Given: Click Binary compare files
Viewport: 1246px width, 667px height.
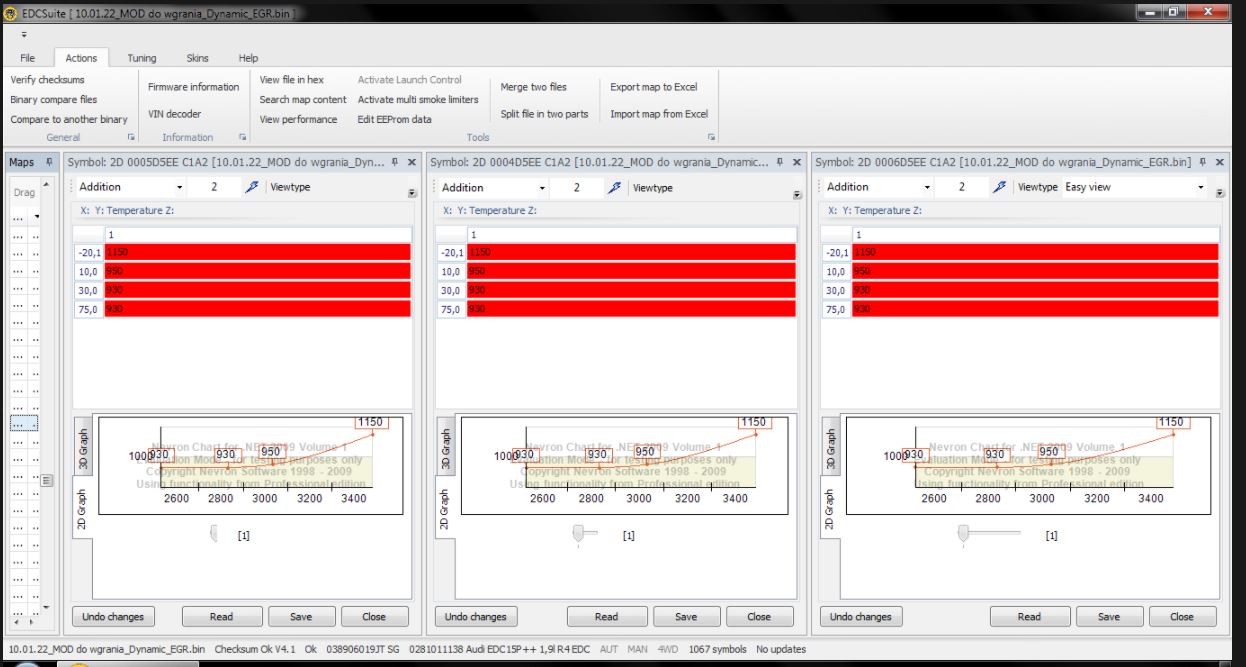Looking at the screenshot, I should click(x=54, y=100).
